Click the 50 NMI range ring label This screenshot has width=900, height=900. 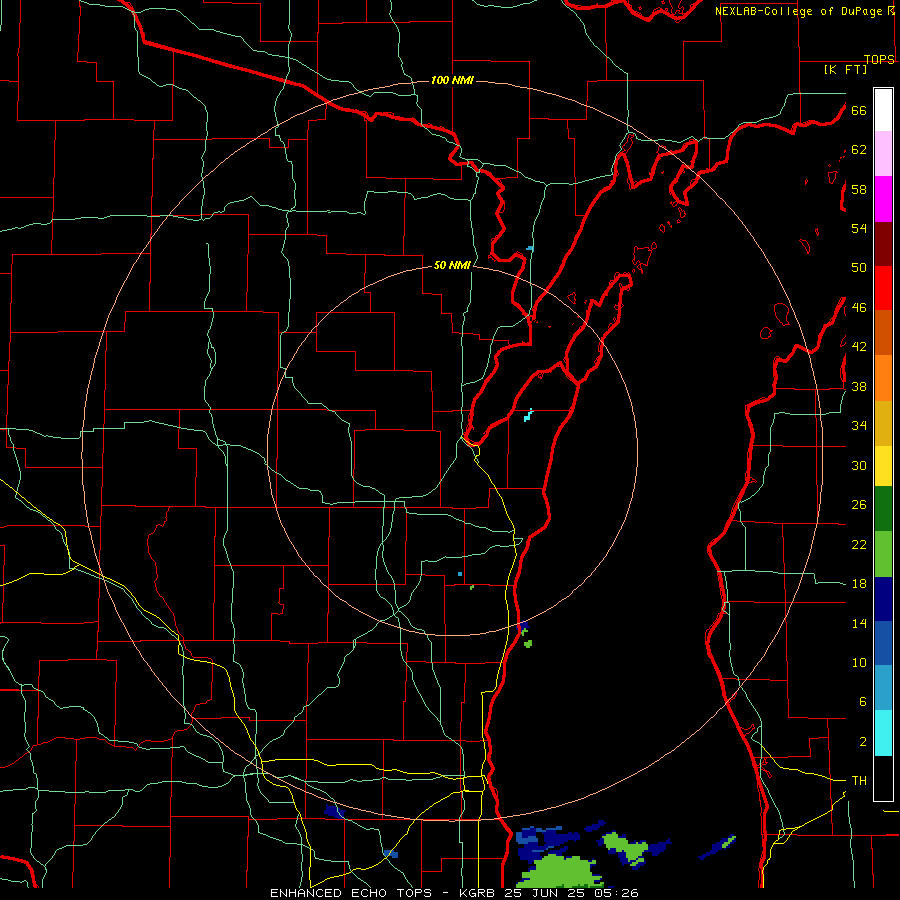point(452,265)
